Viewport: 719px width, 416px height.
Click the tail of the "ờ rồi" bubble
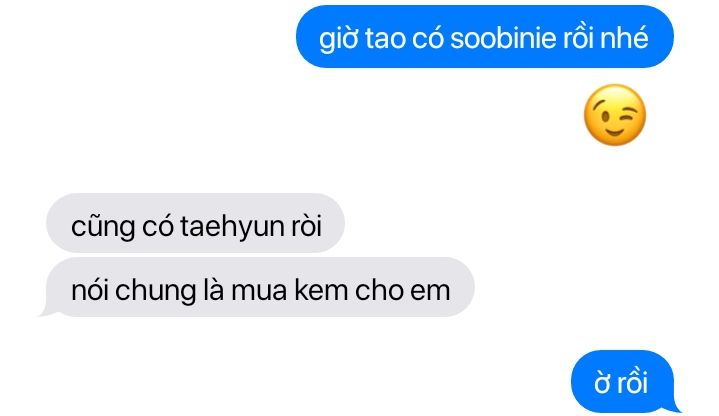[x=674, y=406]
